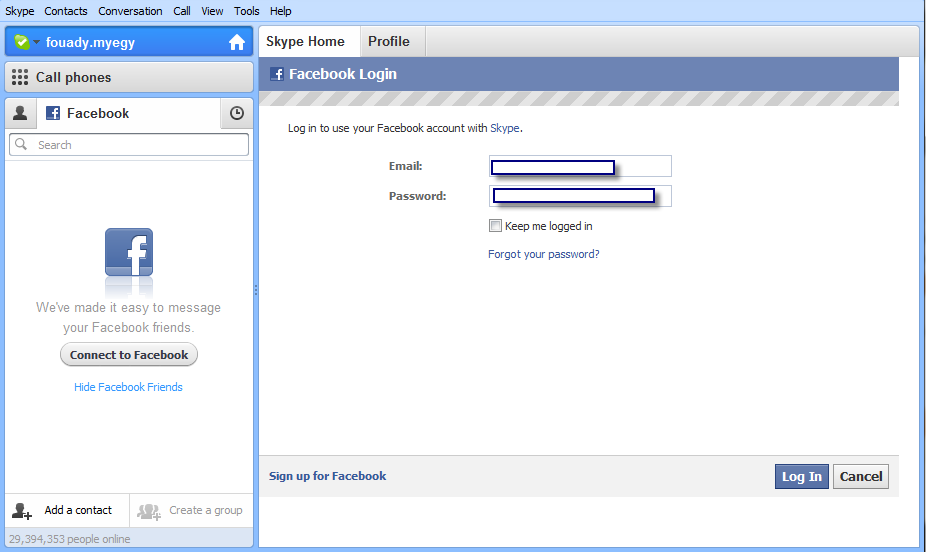Expand the status dropdown arrow beside fouady.myegy
The height and width of the screenshot is (552, 926).
click(37, 42)
